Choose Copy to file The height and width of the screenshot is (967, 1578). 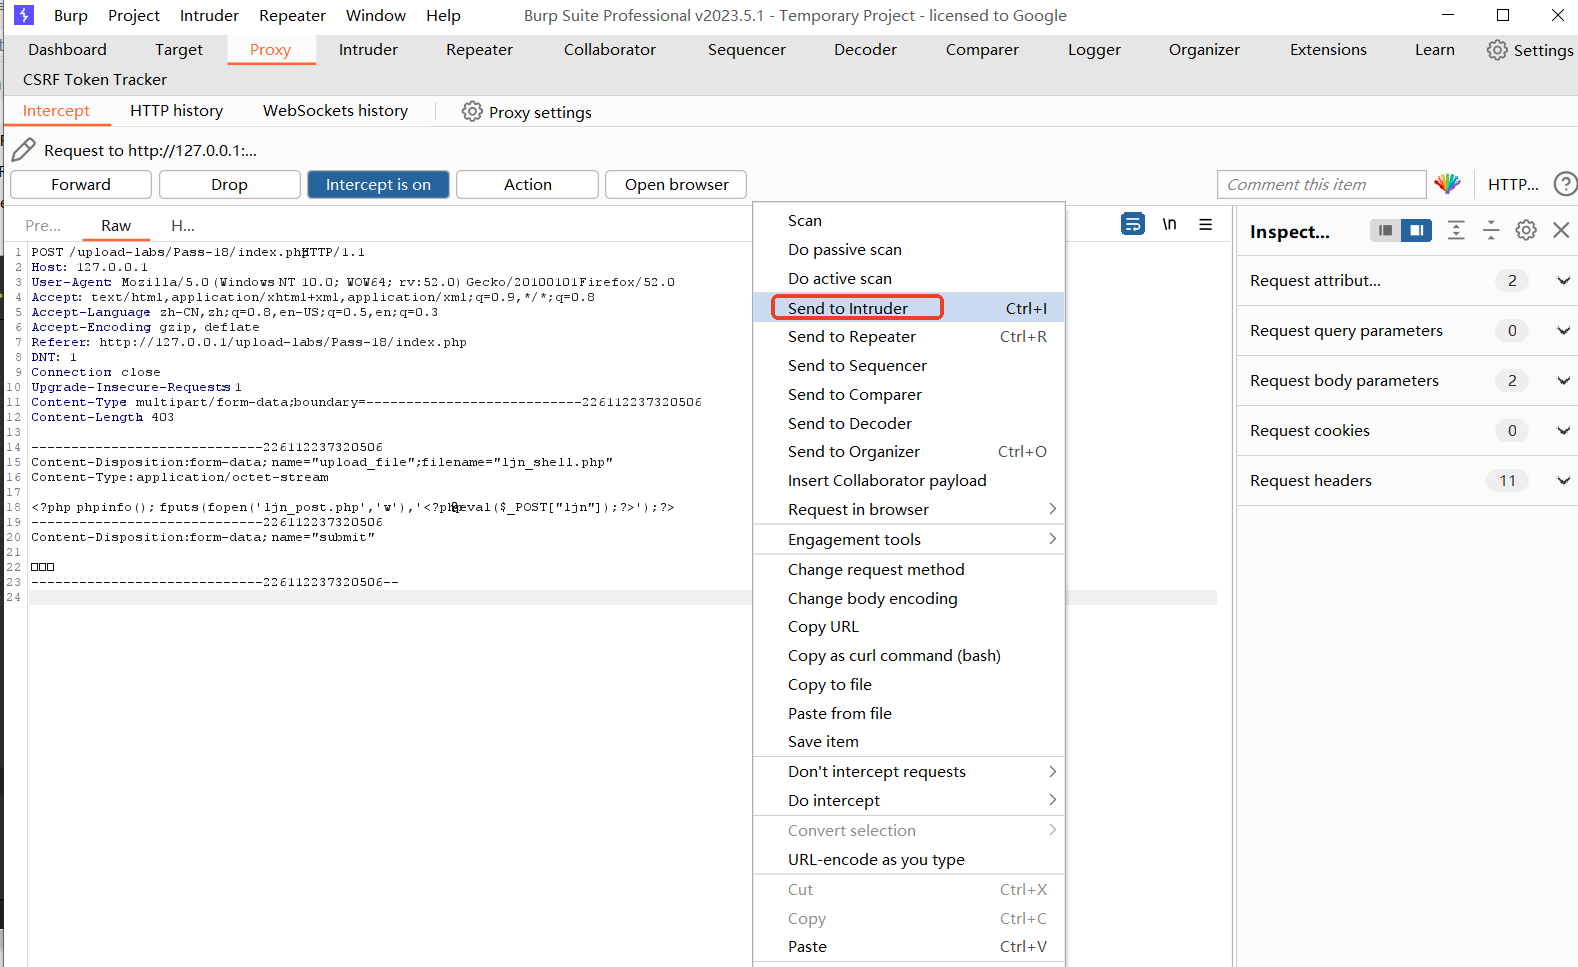click(x=909, y=685)
